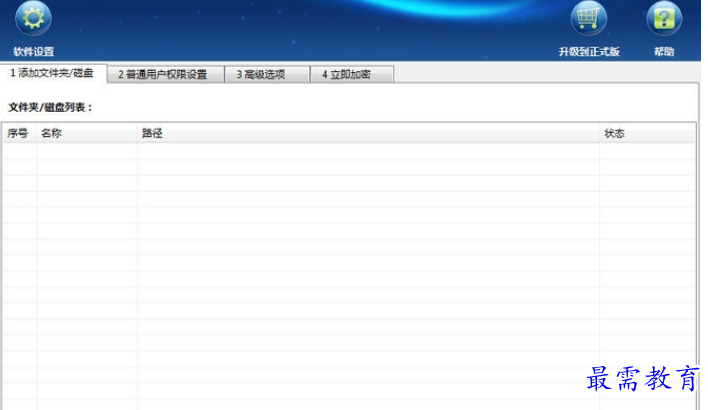Switch to the 2 普通用户权限设置 tab
The image size is (708, 410).
click(x=166, y=75)
